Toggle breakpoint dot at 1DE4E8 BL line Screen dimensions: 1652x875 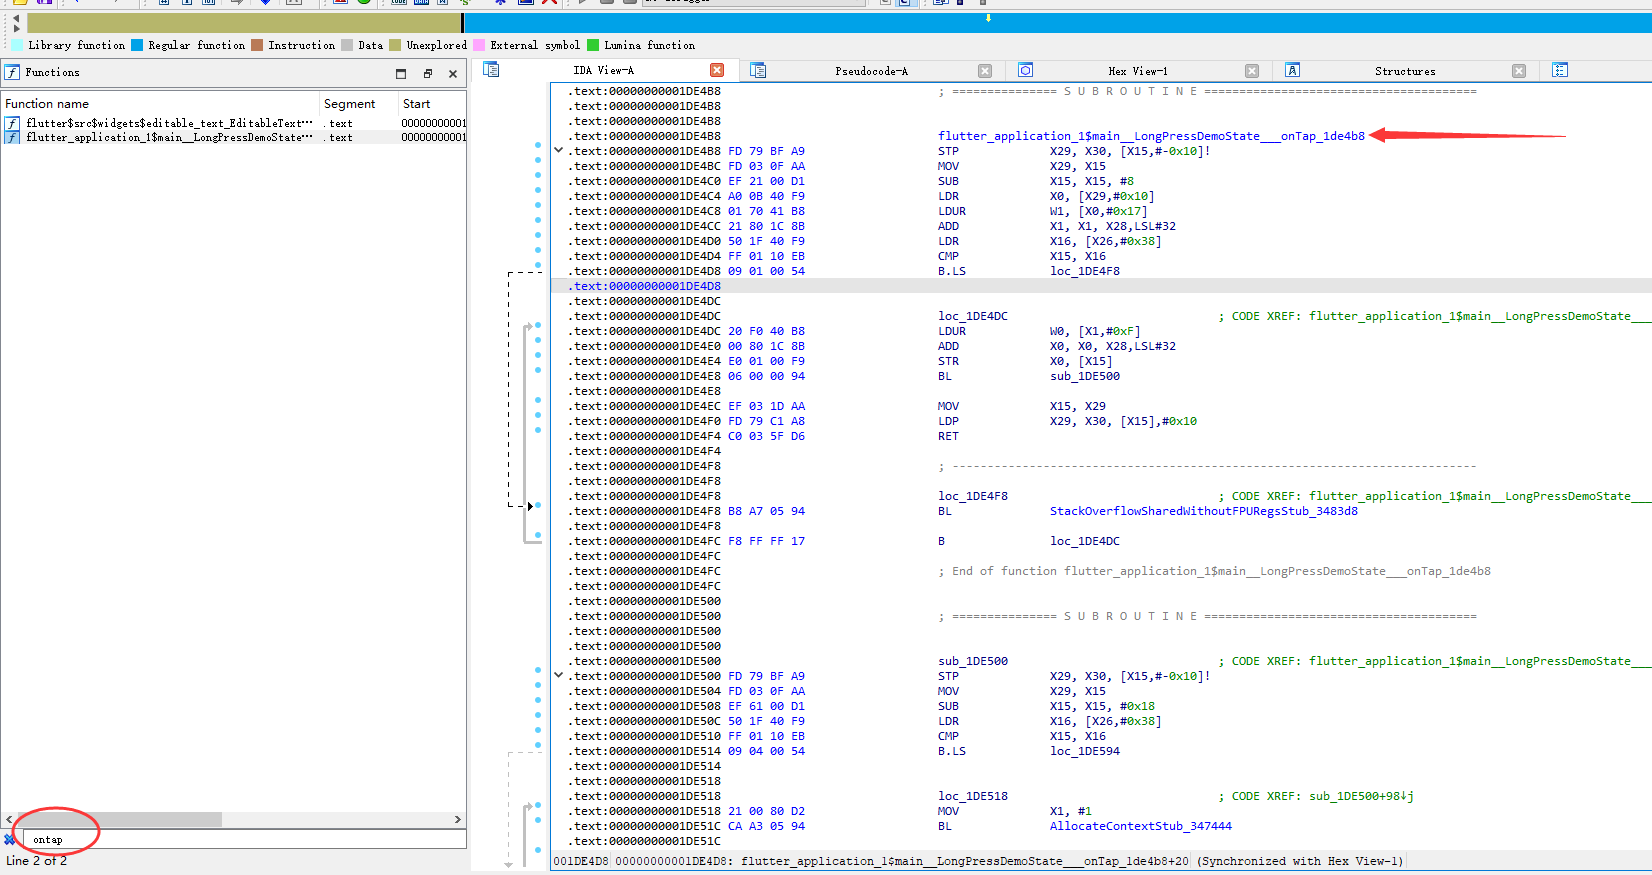tap(538, 370)
